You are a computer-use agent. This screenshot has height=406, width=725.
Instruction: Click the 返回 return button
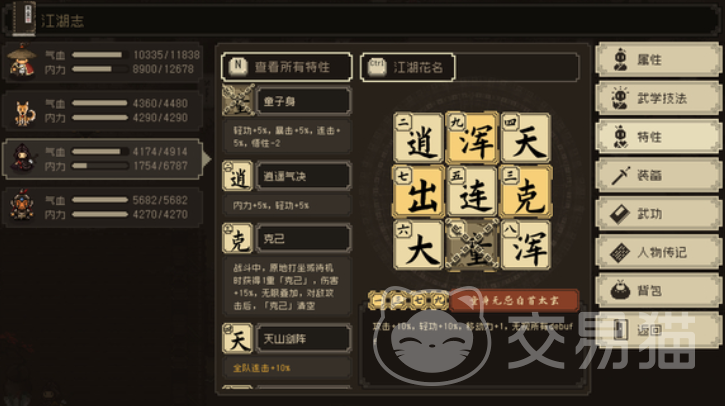(x=658, y=330)
